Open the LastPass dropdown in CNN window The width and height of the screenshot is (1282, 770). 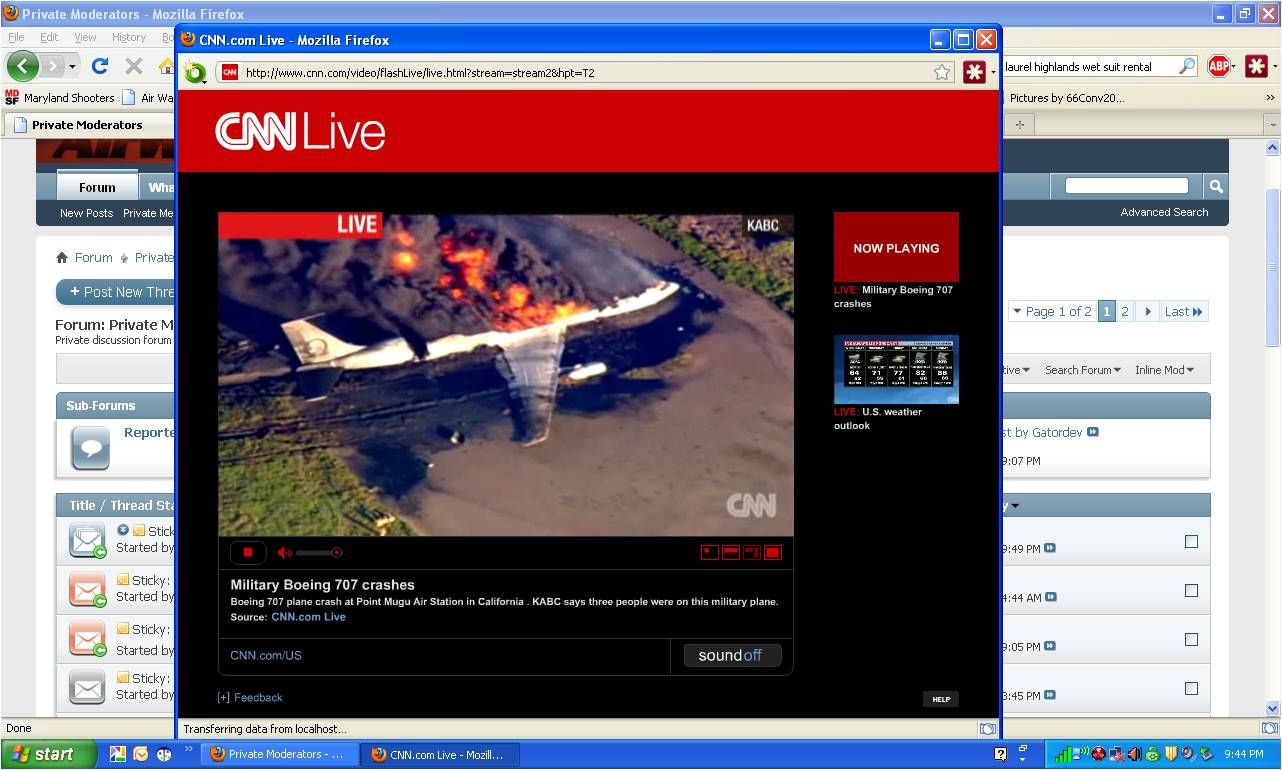(993, 72)
